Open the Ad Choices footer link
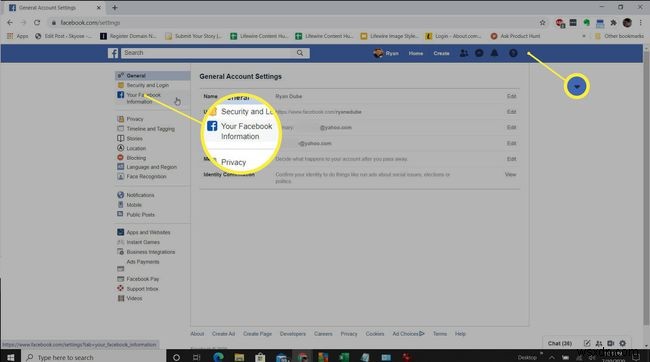 coord(408,333)
